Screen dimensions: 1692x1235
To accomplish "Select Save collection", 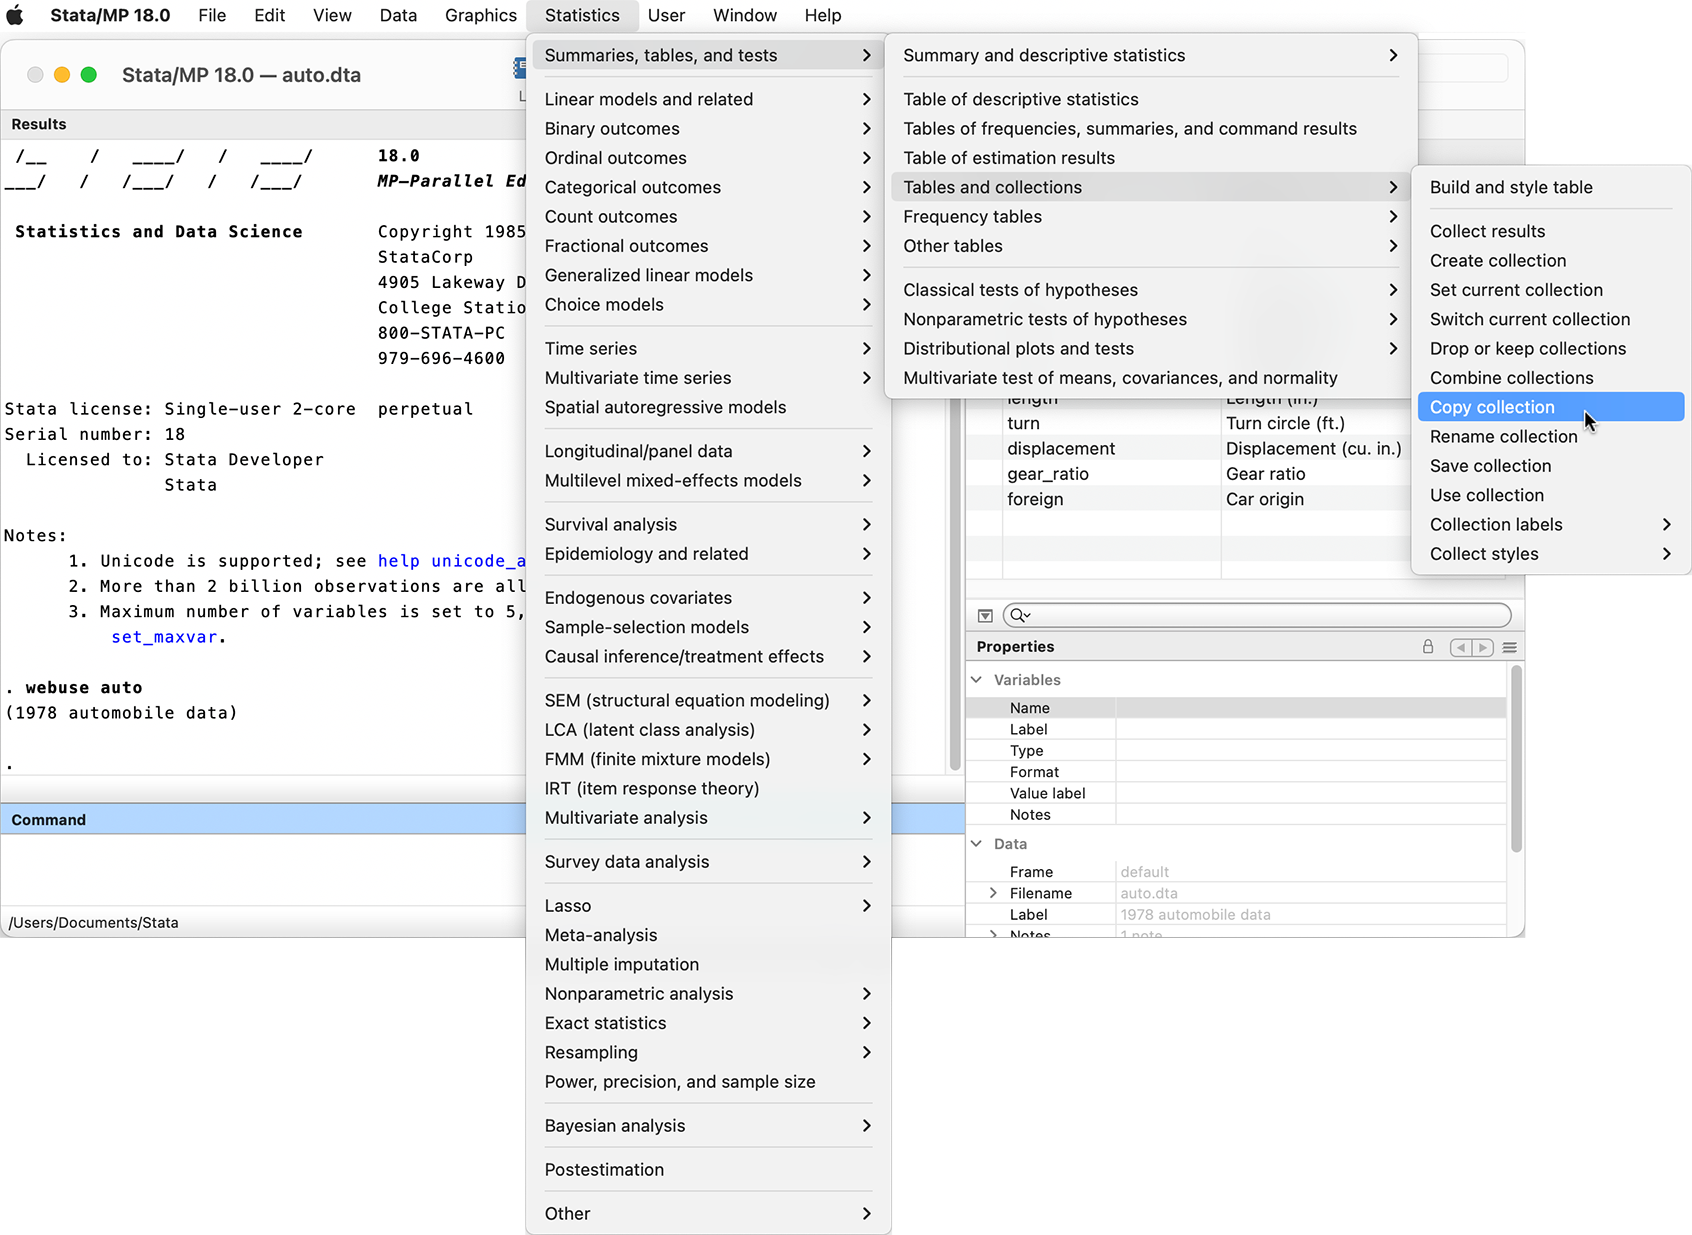I will coord(1551,466).
